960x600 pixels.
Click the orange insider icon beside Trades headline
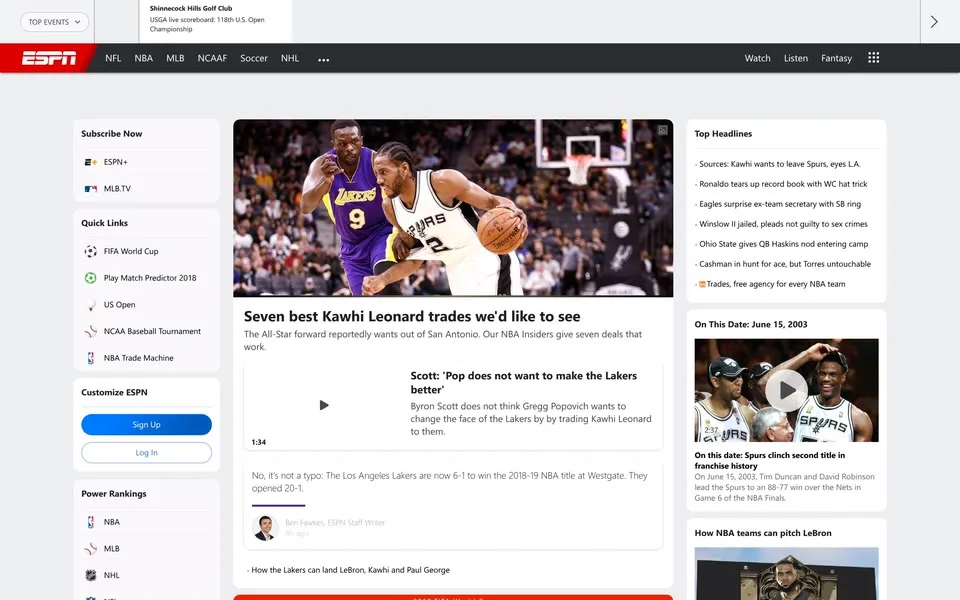pyautogui.click(x=702, y=284)
